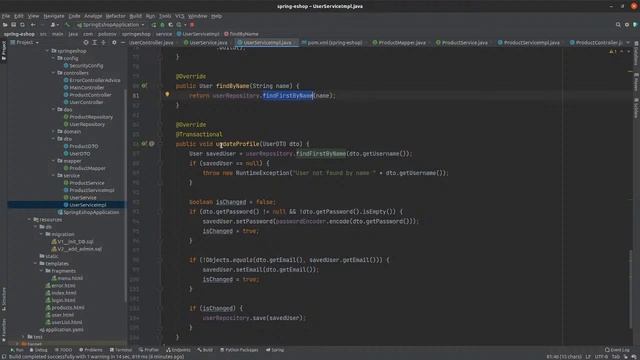The image size is (640, 360).
Task: Click the red Stop icon in the toolbar
Action: [192, 25]
